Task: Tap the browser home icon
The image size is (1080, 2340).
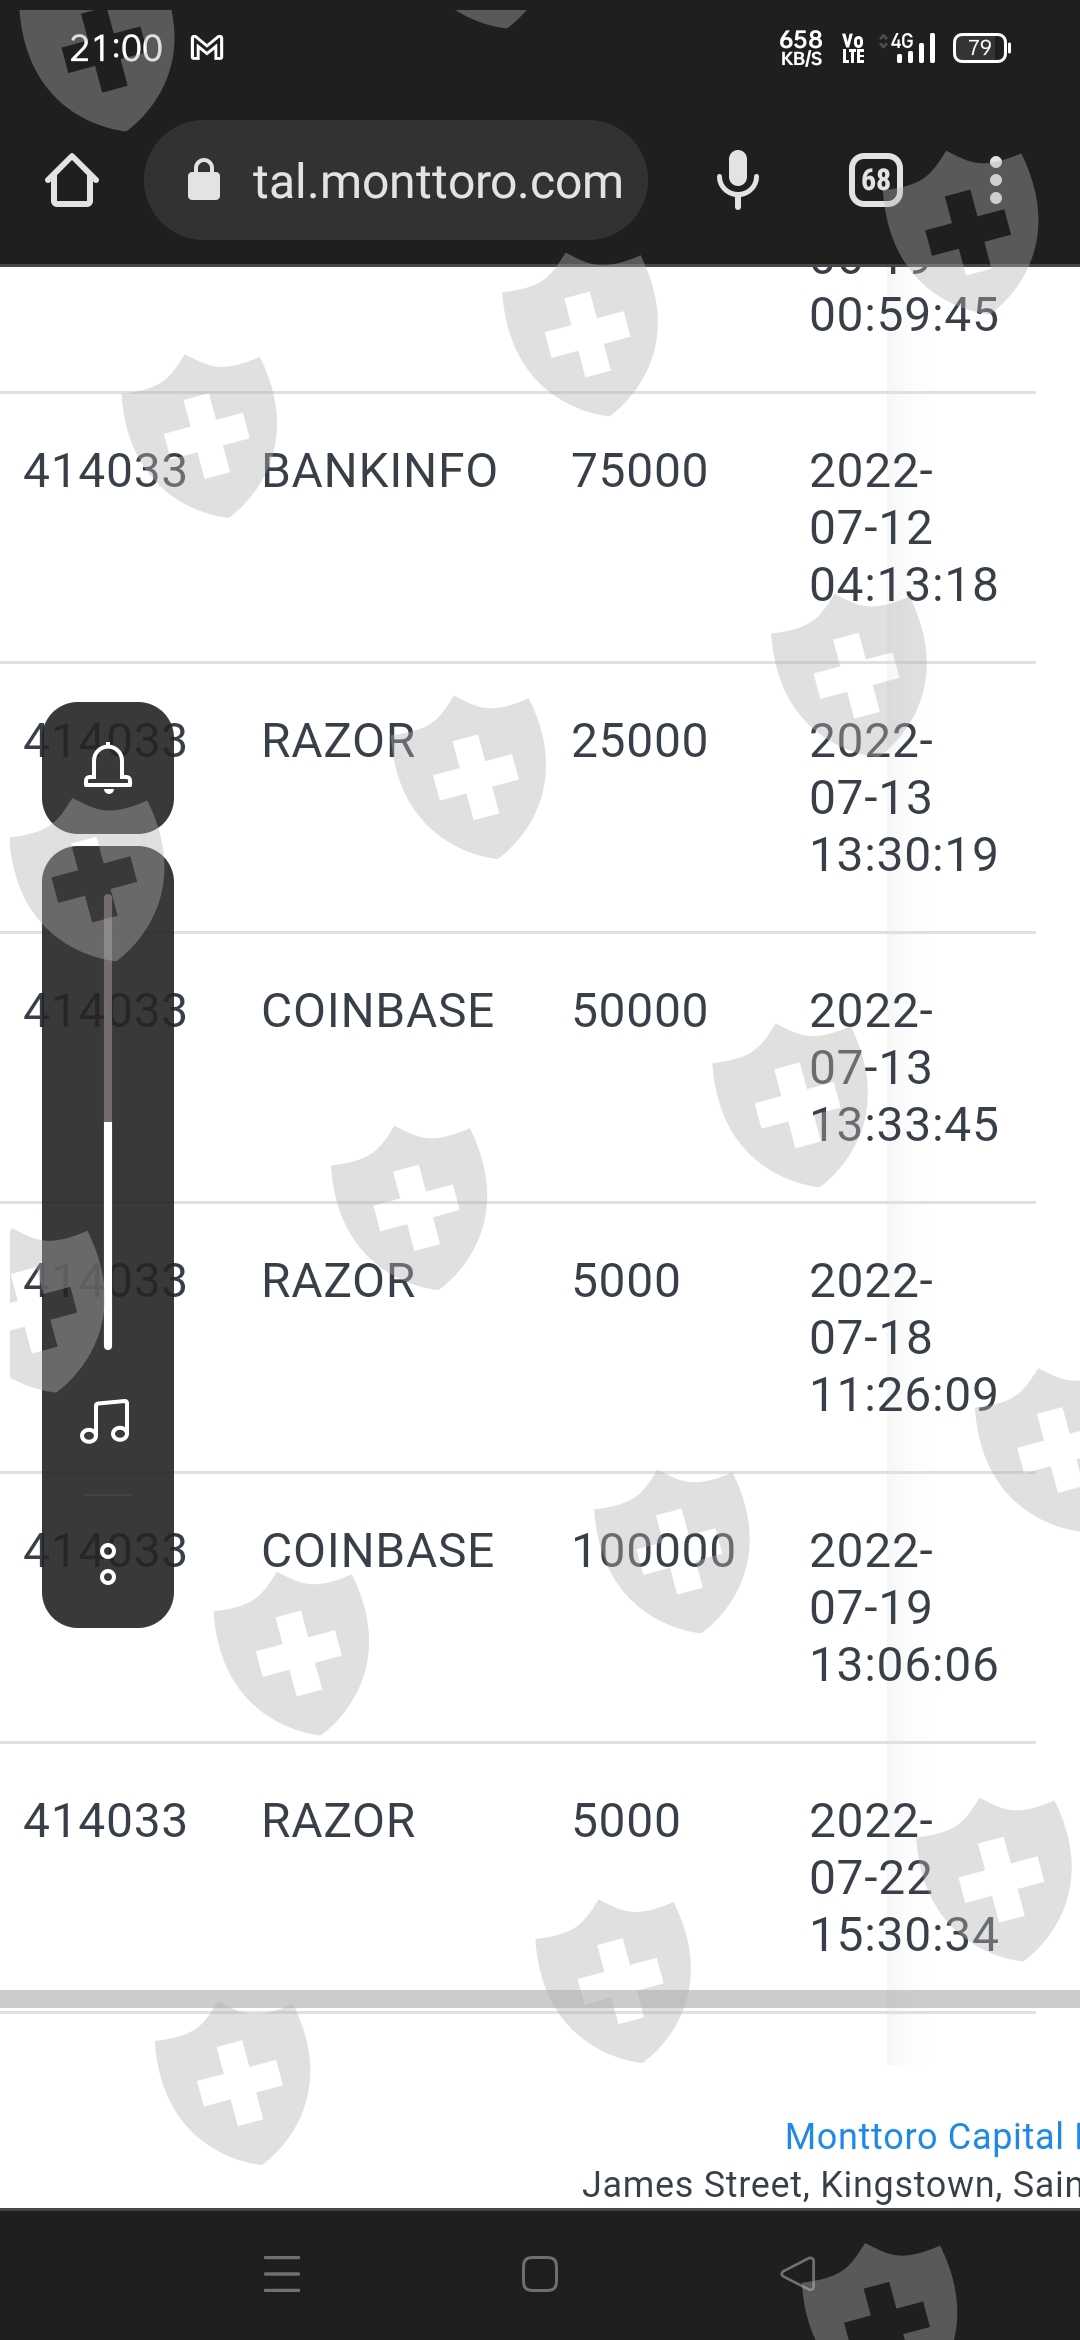Action: (72, 181)
